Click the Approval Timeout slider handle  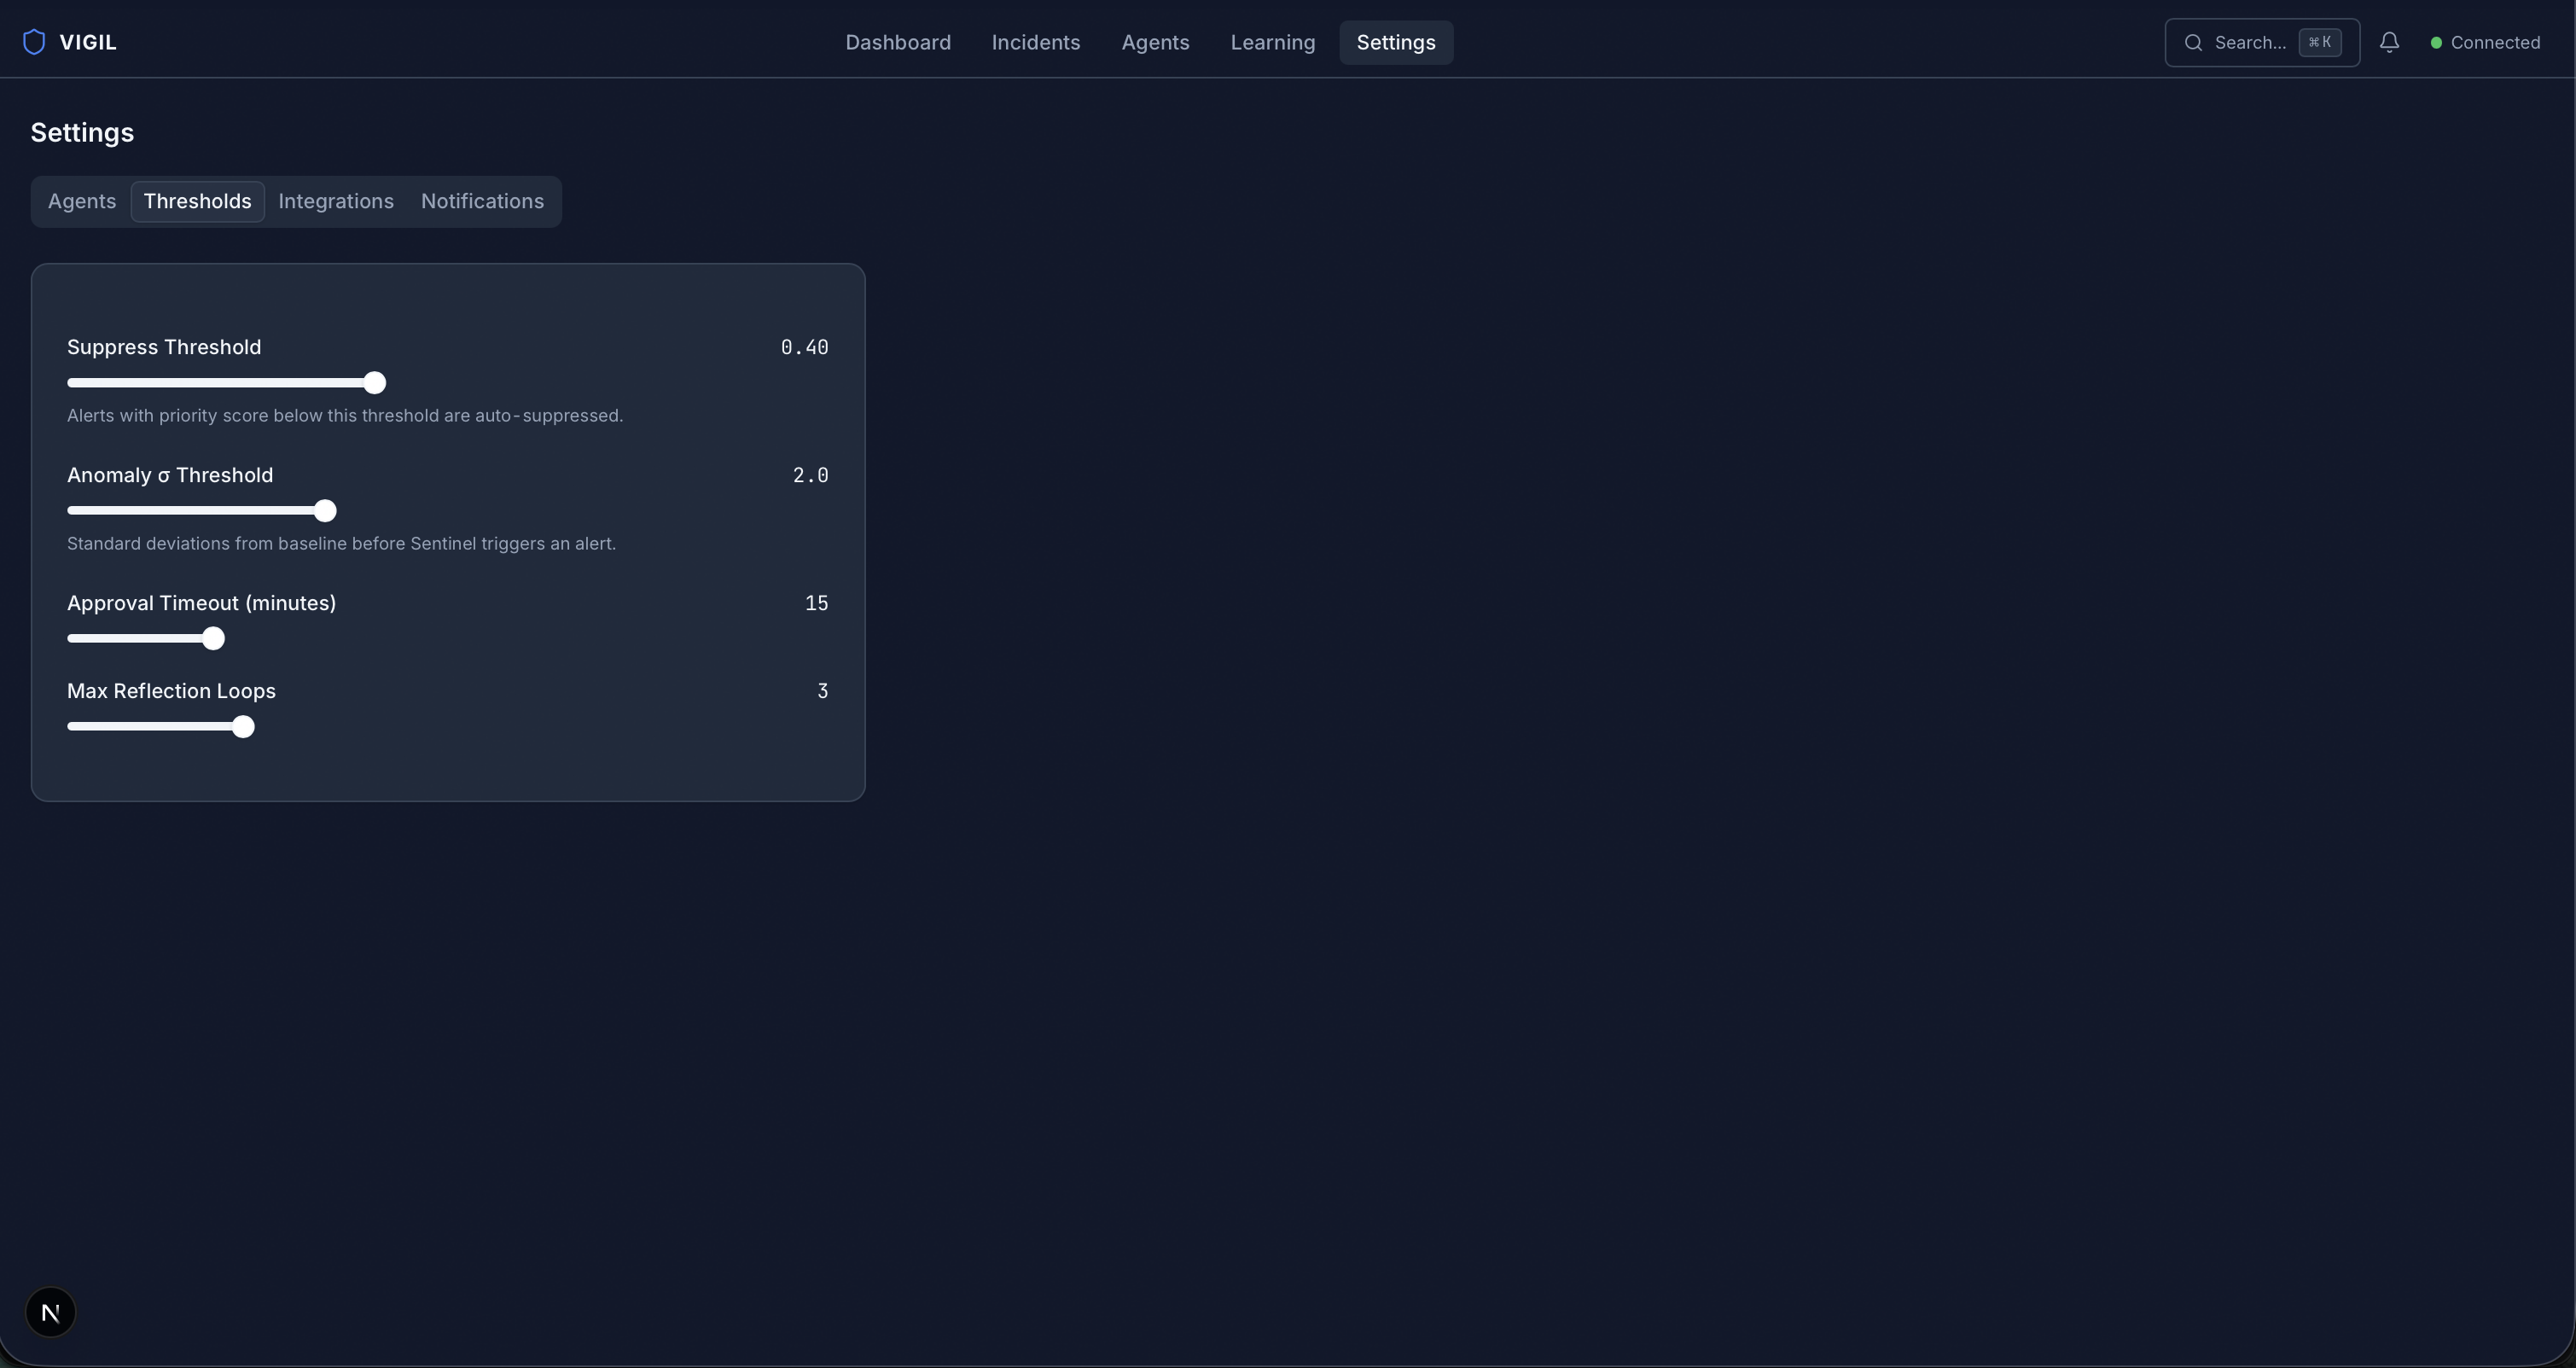point(213,639)
